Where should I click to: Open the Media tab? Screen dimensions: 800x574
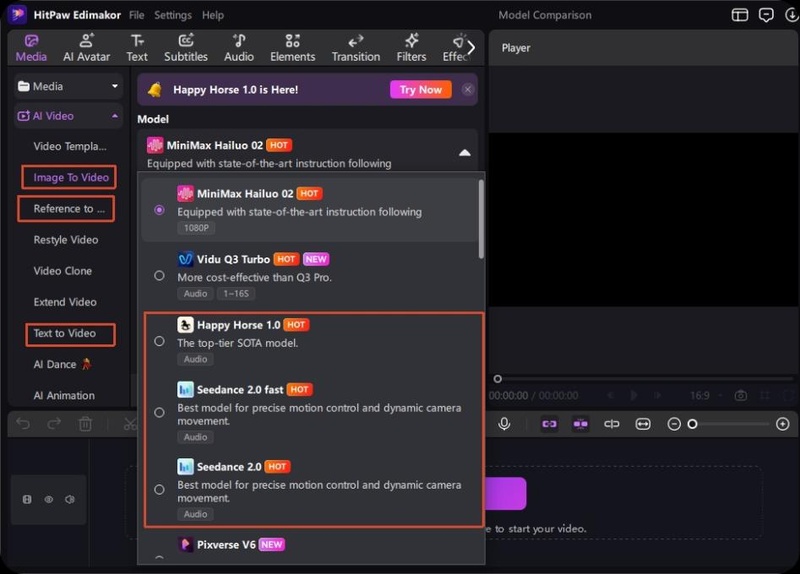31,48
